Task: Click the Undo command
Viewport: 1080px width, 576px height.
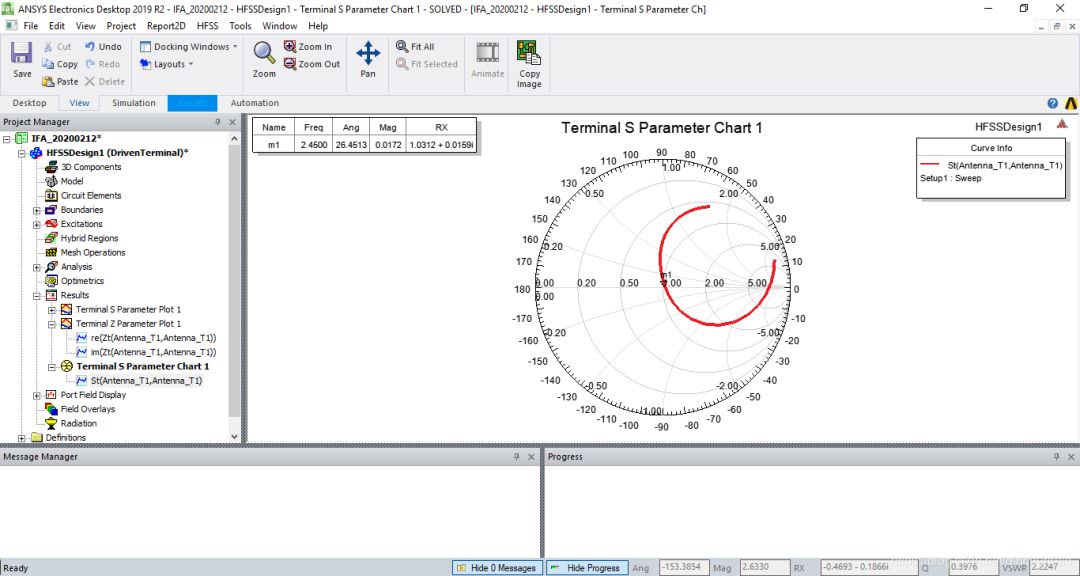Action: point(103,47)
